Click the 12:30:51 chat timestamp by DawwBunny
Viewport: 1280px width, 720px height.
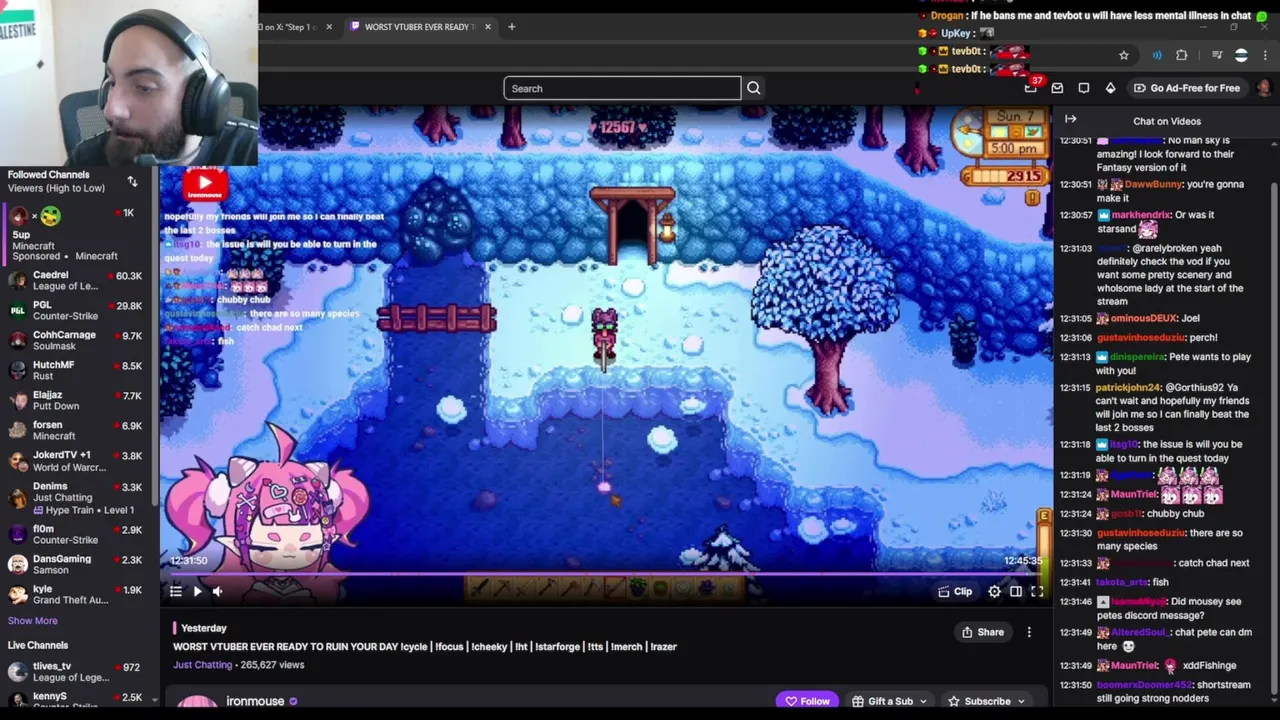tap(1076, 184)
